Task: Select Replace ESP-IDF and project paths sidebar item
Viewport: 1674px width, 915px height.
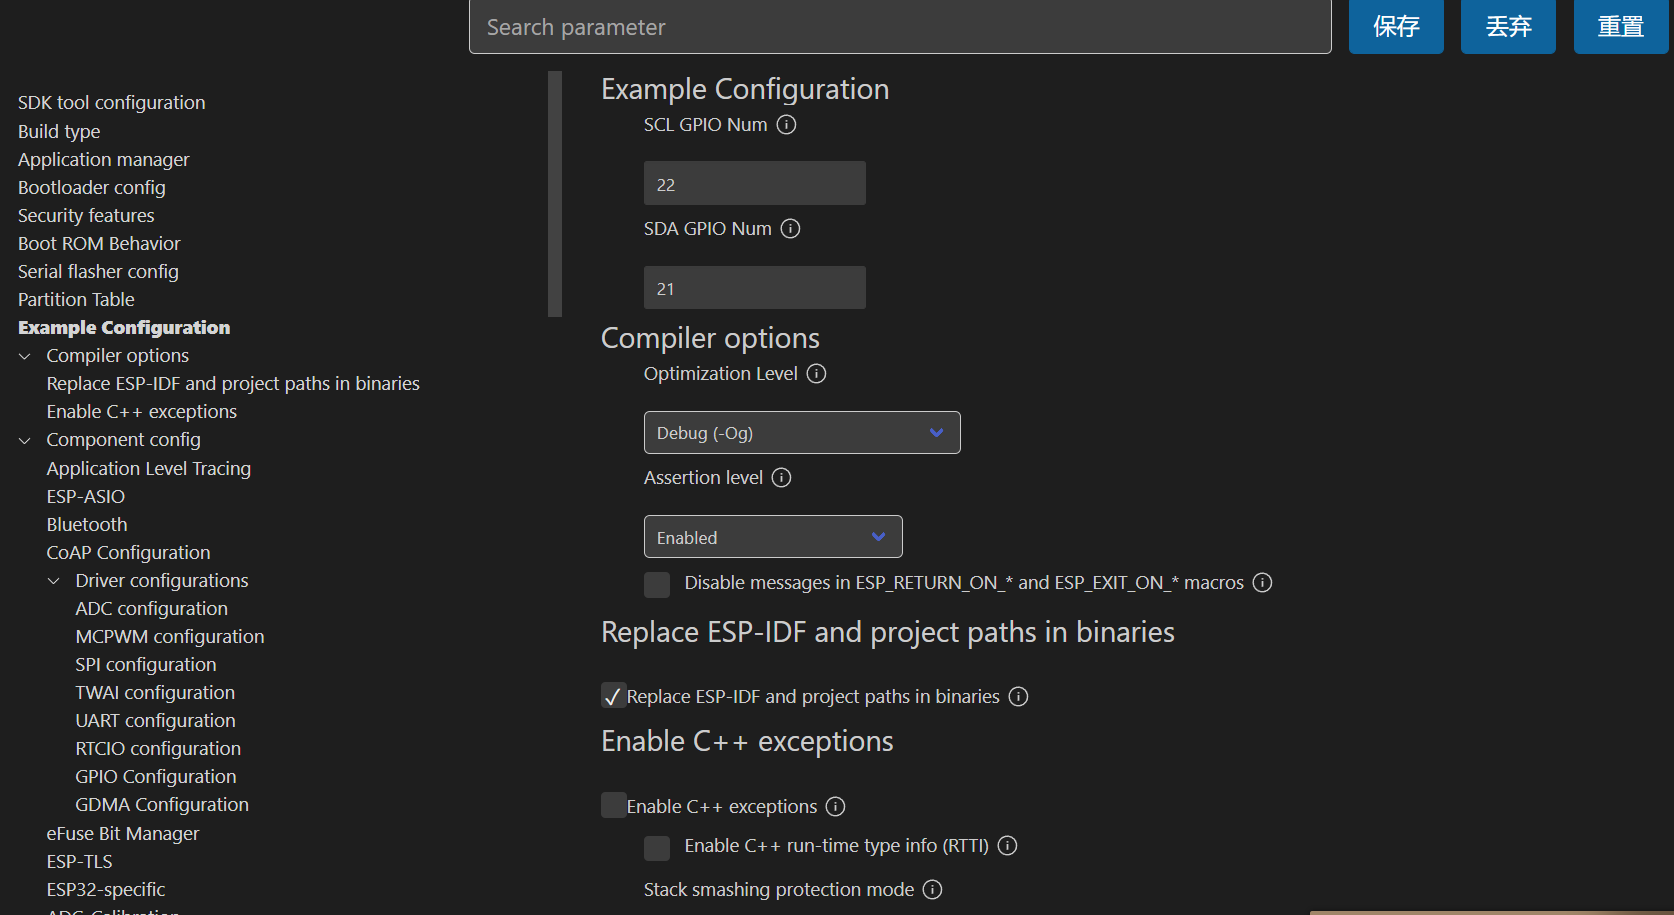Action: (x=233, y=384)
